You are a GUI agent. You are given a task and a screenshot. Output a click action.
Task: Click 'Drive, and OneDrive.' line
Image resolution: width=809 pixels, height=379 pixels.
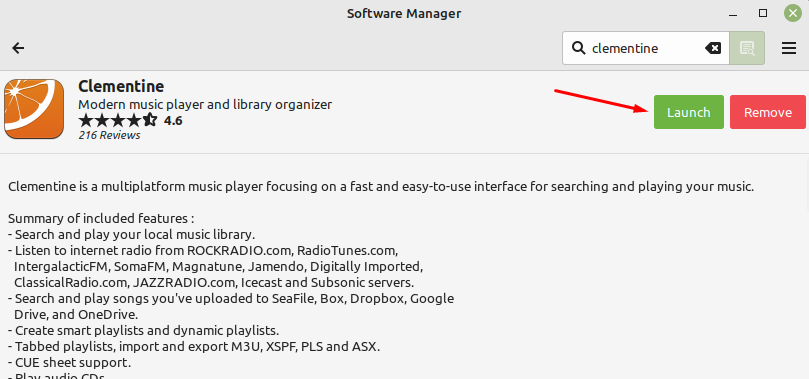76,315
